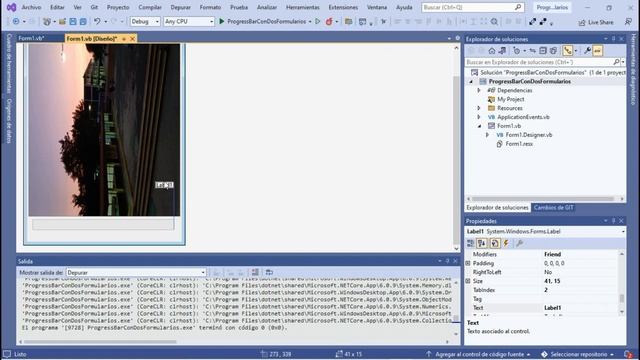Click Start Without Debugging outline play icon
Screen dimensions: 640x360
click(x=318, y=21)
